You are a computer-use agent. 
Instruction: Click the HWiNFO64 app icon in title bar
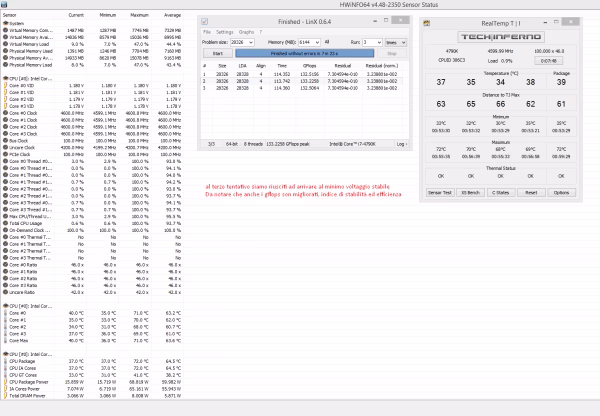click(4, 5)
